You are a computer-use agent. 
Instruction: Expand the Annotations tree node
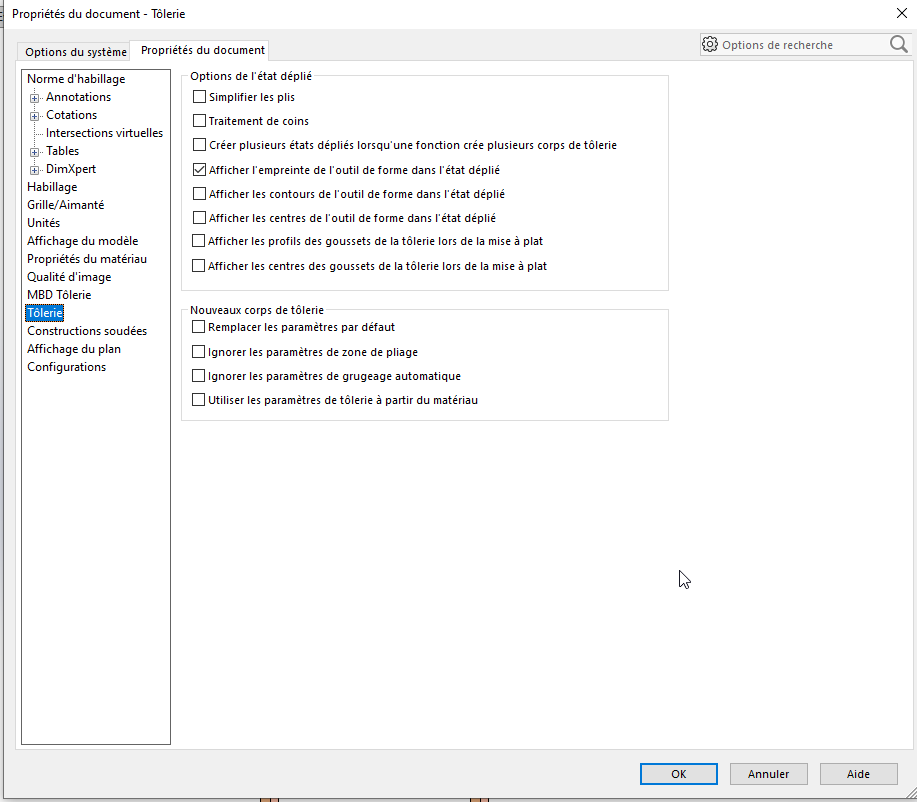coord(35,98)
